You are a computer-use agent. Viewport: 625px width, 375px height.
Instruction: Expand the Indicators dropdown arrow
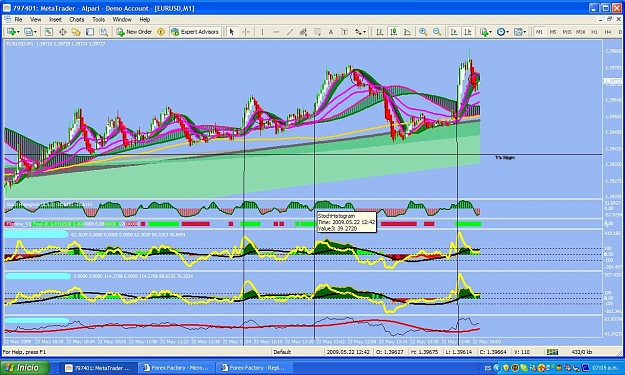click(490, 32)
